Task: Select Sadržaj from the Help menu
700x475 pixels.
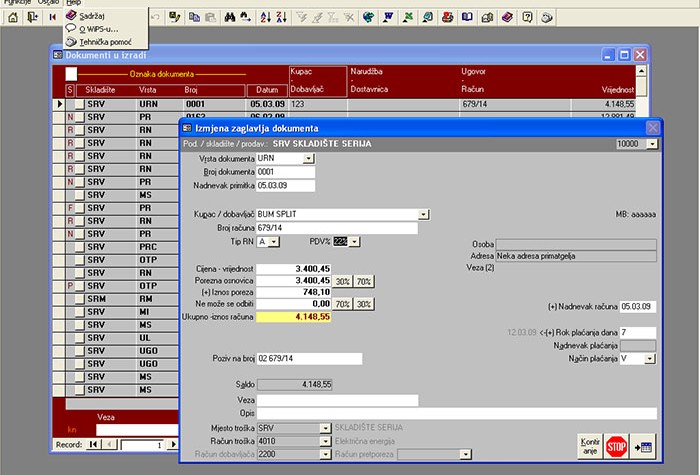Action: 92,16
